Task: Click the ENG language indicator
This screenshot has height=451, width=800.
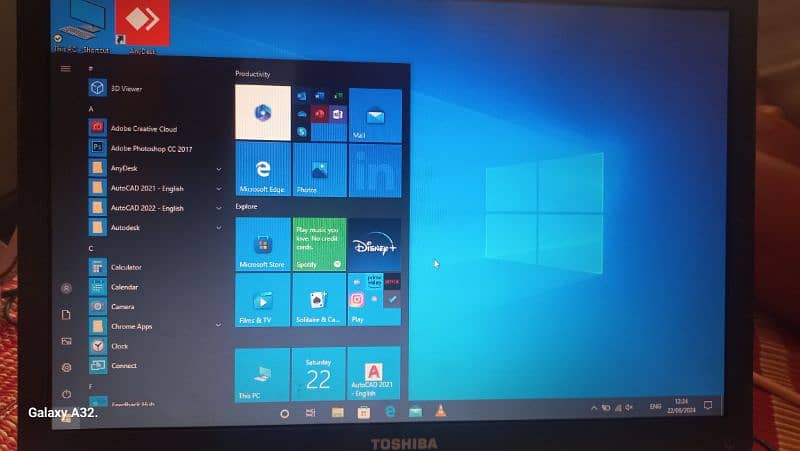Action: click(x=655, y=407)
